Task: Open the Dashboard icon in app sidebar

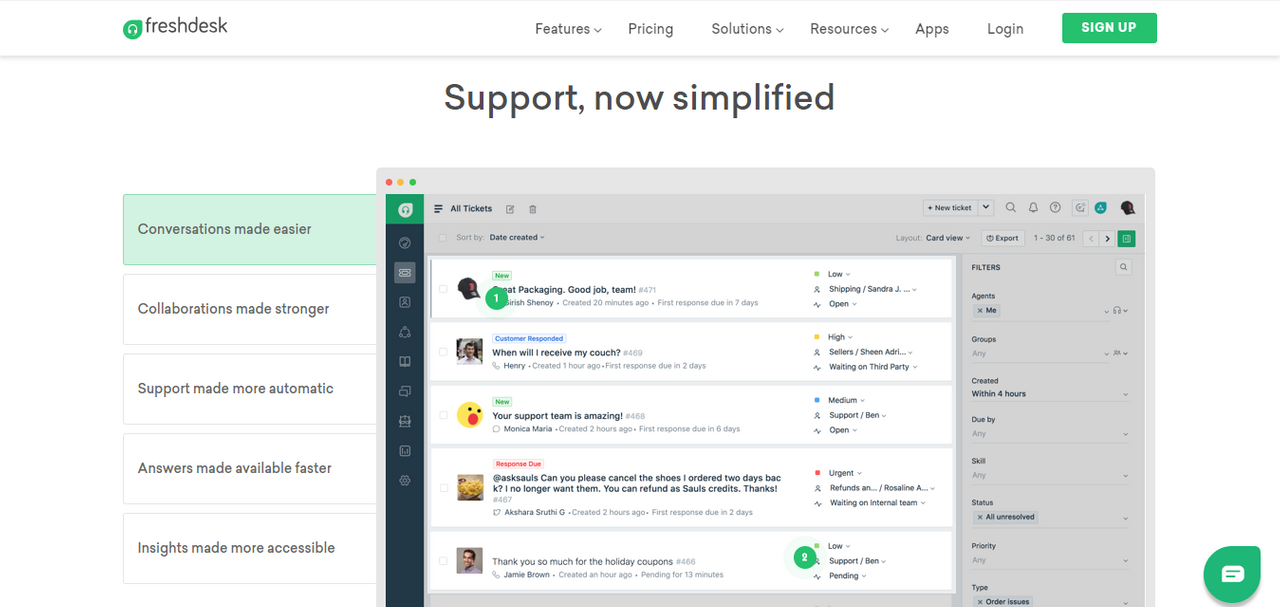Action: coord(405,243)
